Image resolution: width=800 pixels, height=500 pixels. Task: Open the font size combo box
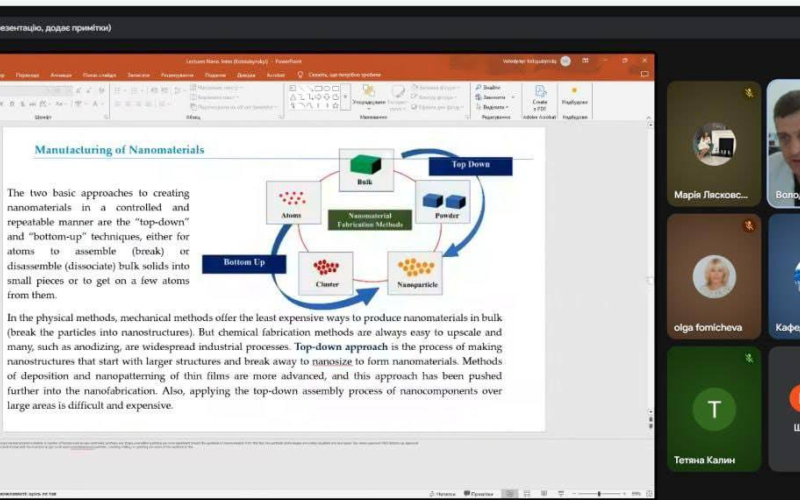63,90
